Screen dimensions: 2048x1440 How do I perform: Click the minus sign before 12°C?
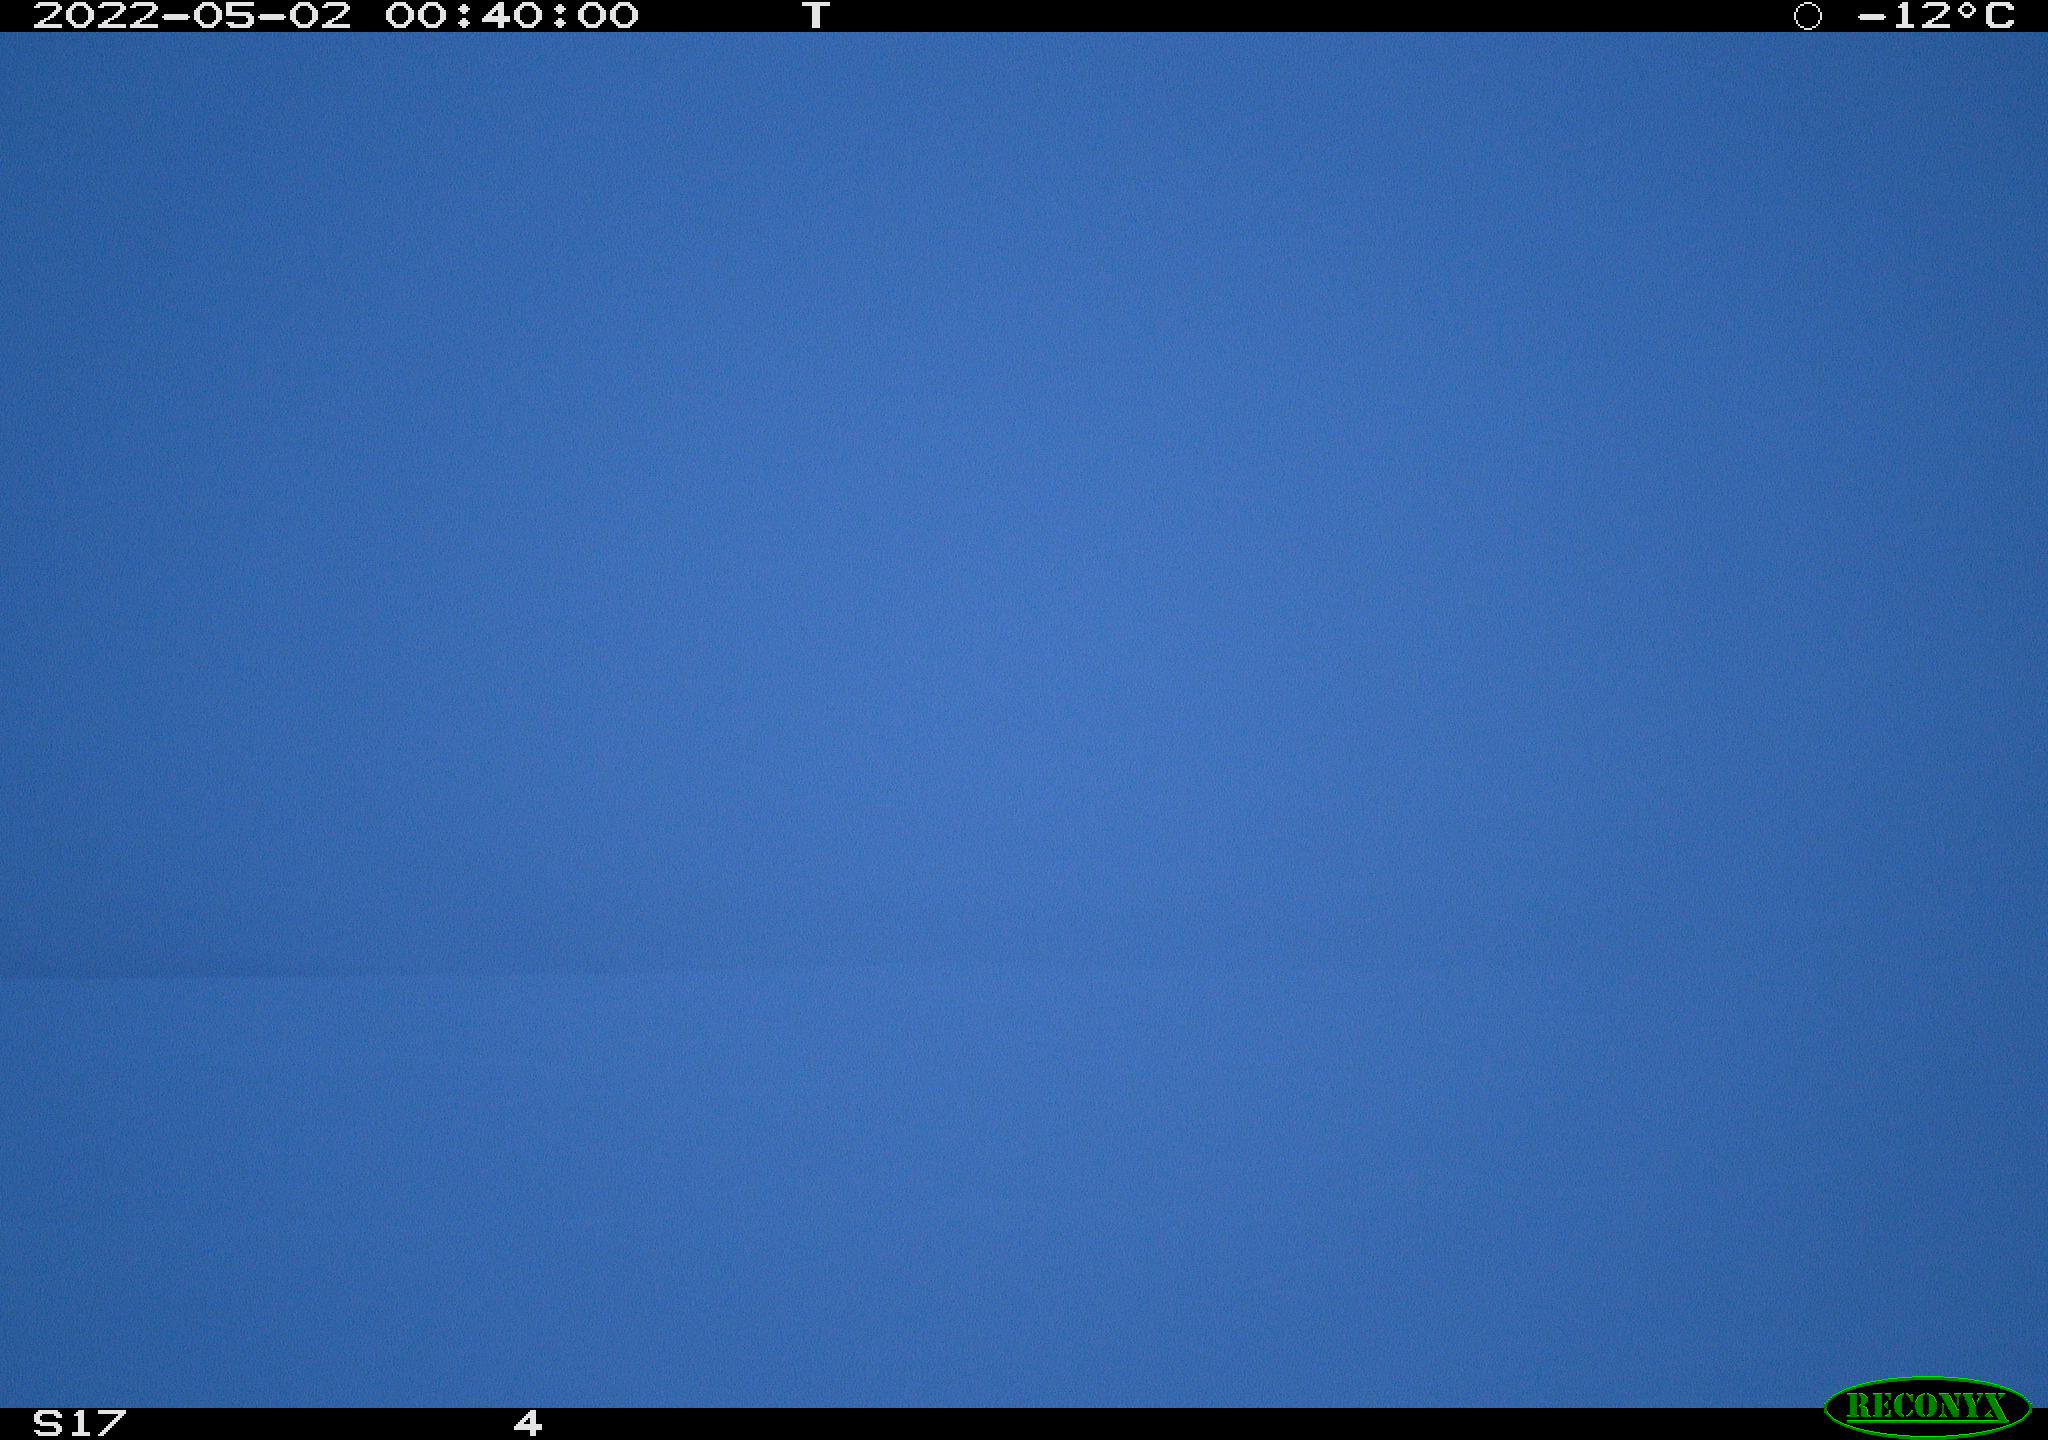[x=1872, y=16]
